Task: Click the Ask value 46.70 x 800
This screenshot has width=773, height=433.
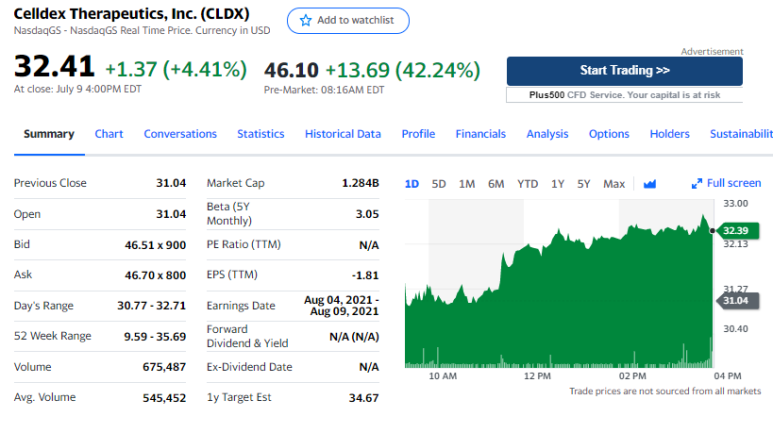Action: [x=155, y=275]
